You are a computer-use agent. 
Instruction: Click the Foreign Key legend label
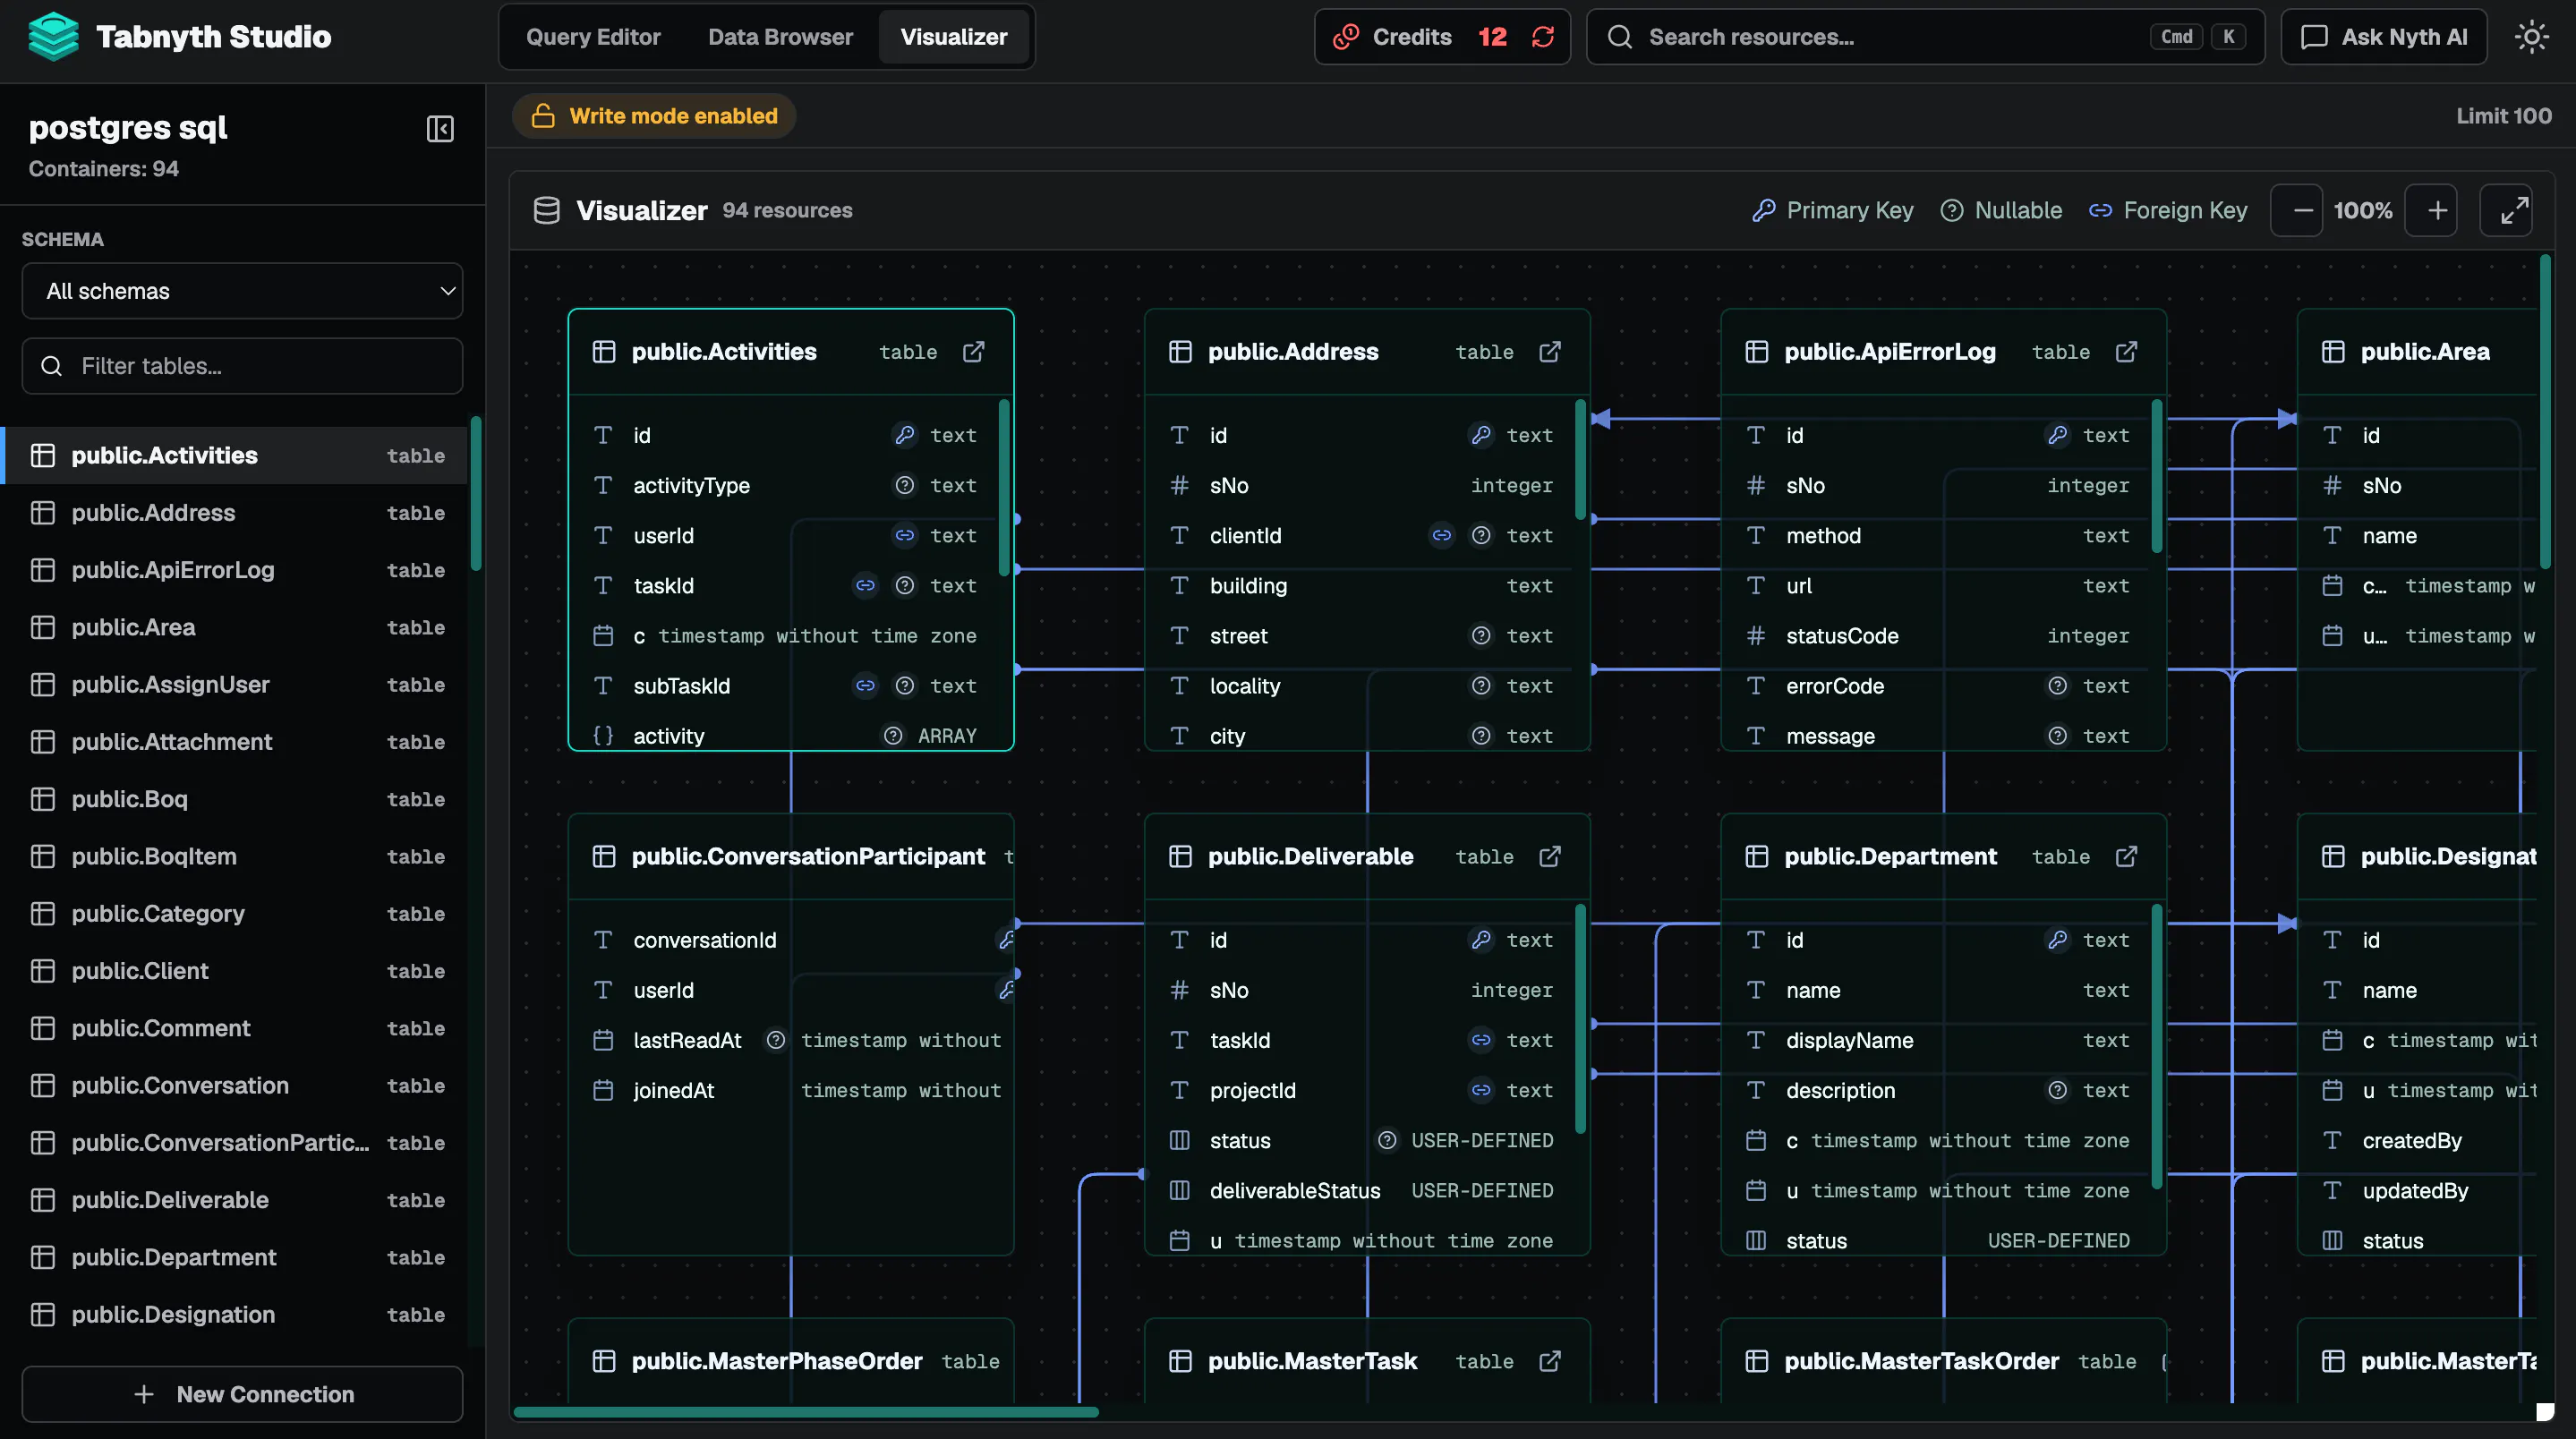pyautogui.click(x=2185, y=211)
